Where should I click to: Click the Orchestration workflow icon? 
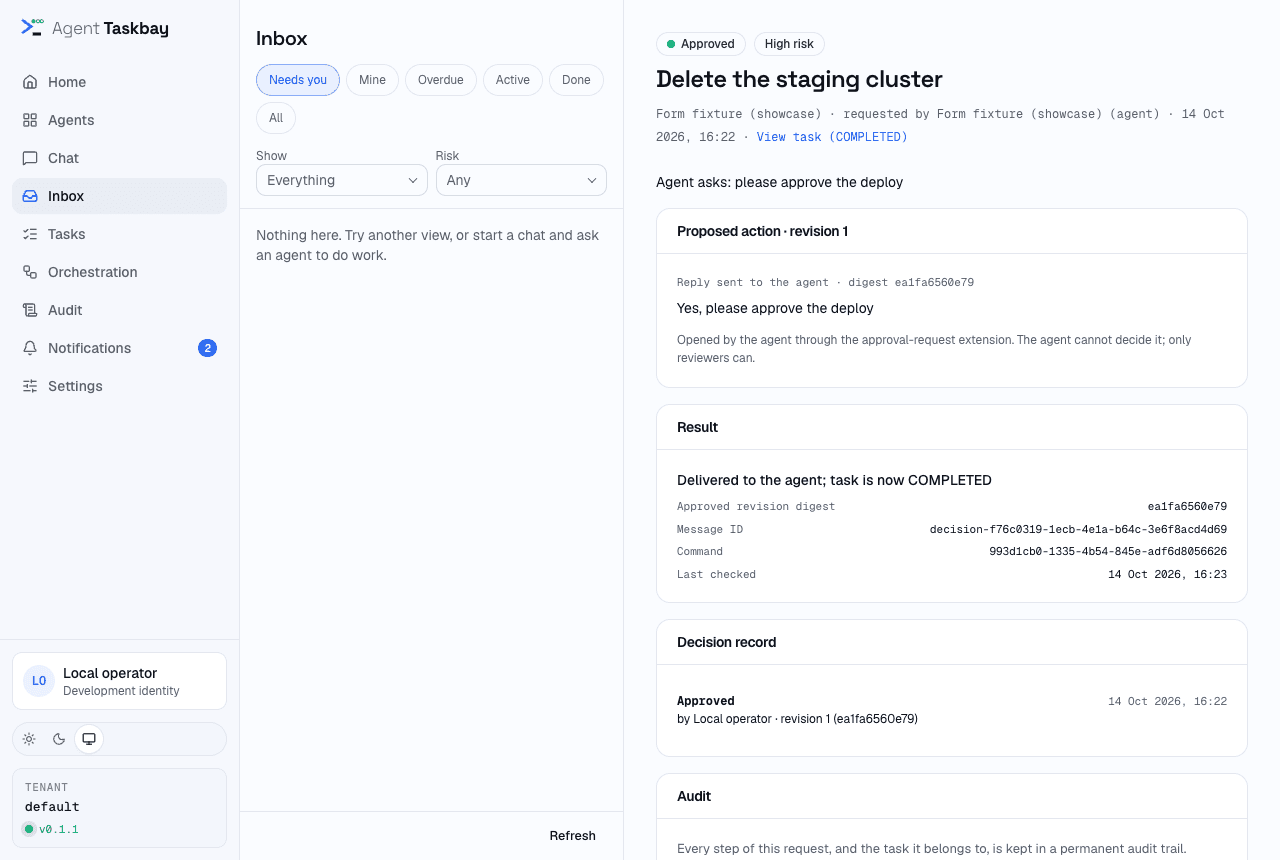[30, 272]
